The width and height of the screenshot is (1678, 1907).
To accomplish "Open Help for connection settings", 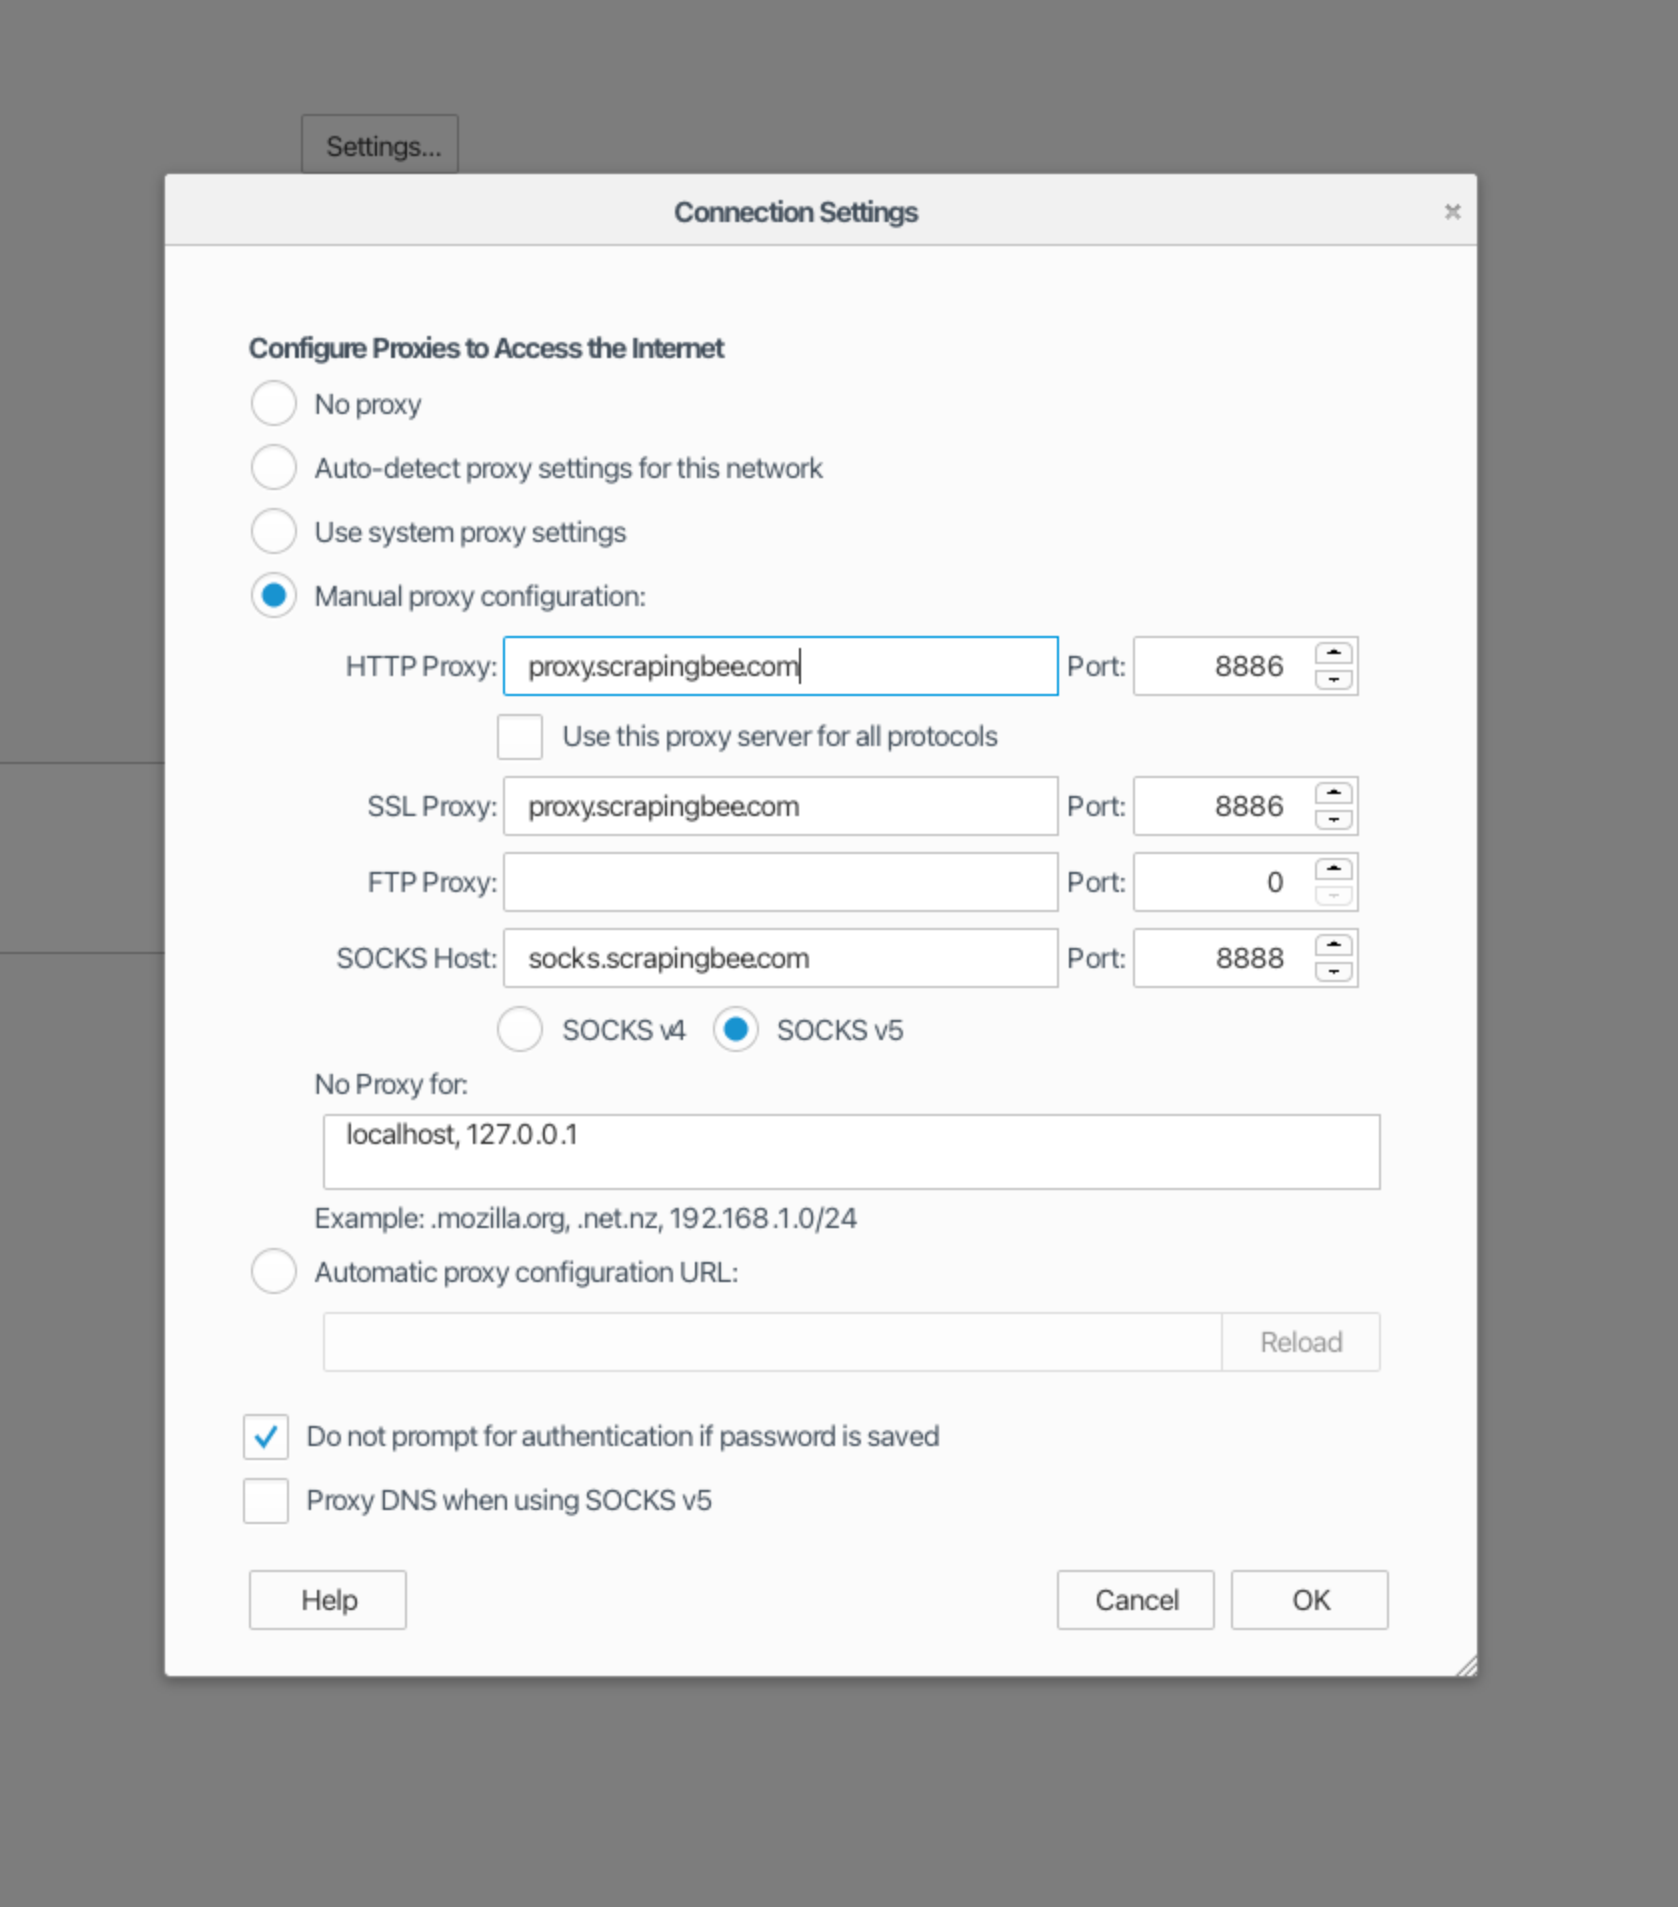I will coord(328,1600).
